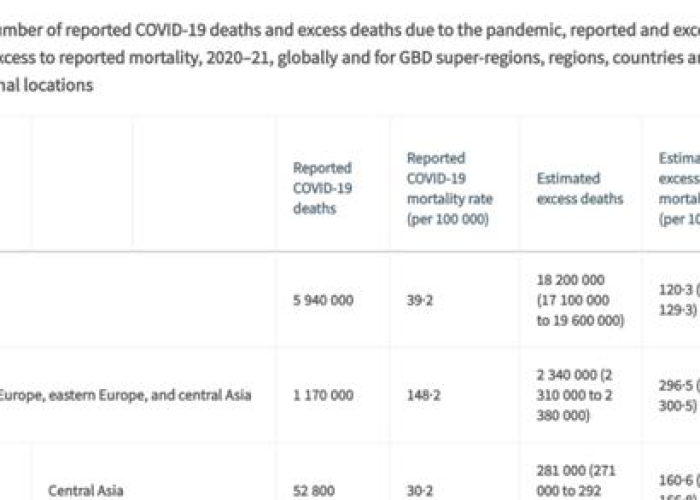Click the 1 170 000 reported deaths value
Screen dimensions: 700x500
[x=323, y=396]
